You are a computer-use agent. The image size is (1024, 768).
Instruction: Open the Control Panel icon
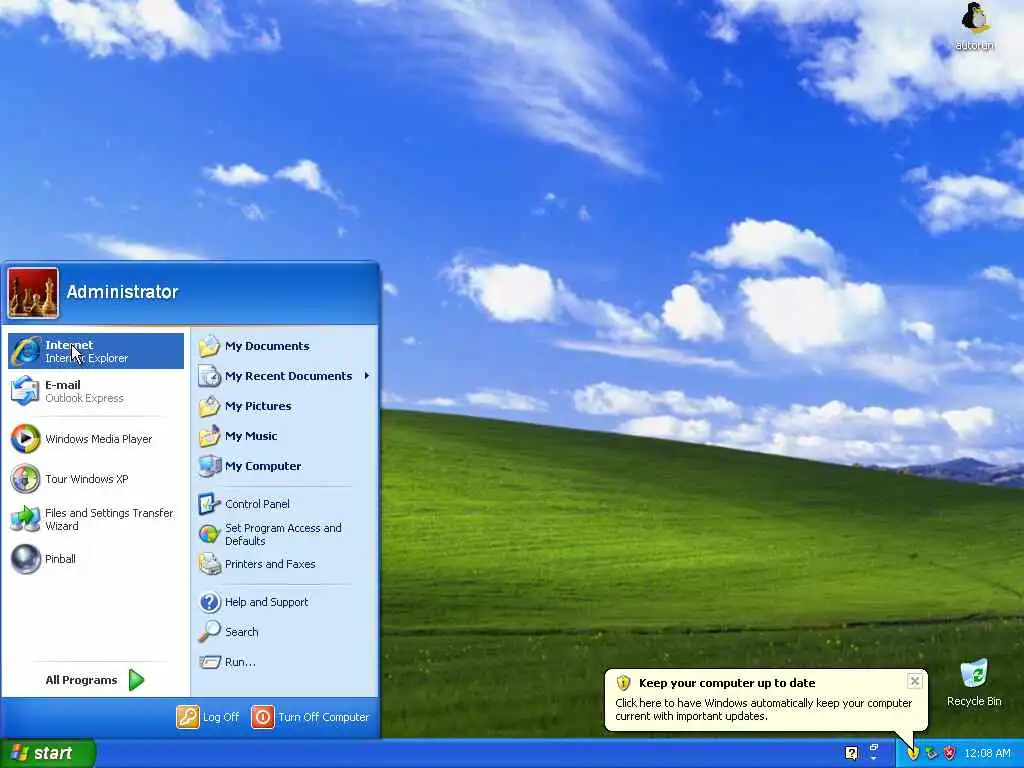pyautogui.click(x=210, y=504)
